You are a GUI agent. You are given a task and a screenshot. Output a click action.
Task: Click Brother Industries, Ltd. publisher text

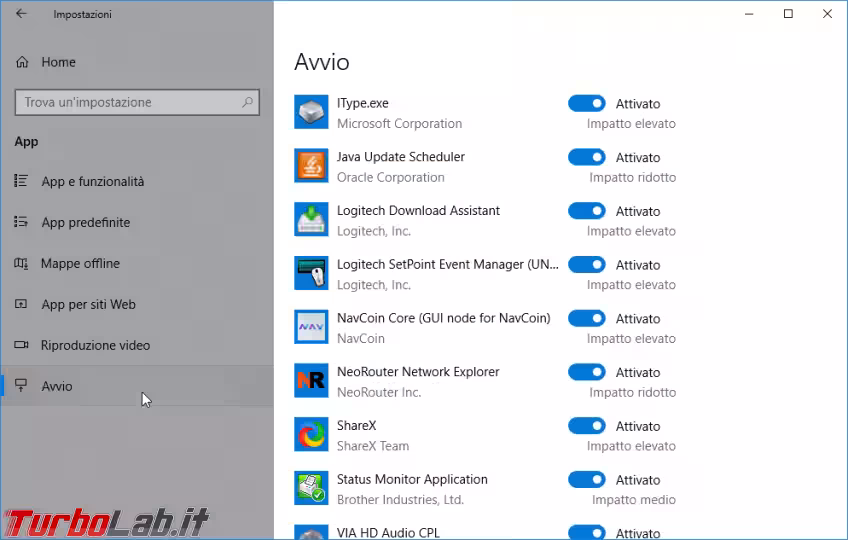[400, 499]
